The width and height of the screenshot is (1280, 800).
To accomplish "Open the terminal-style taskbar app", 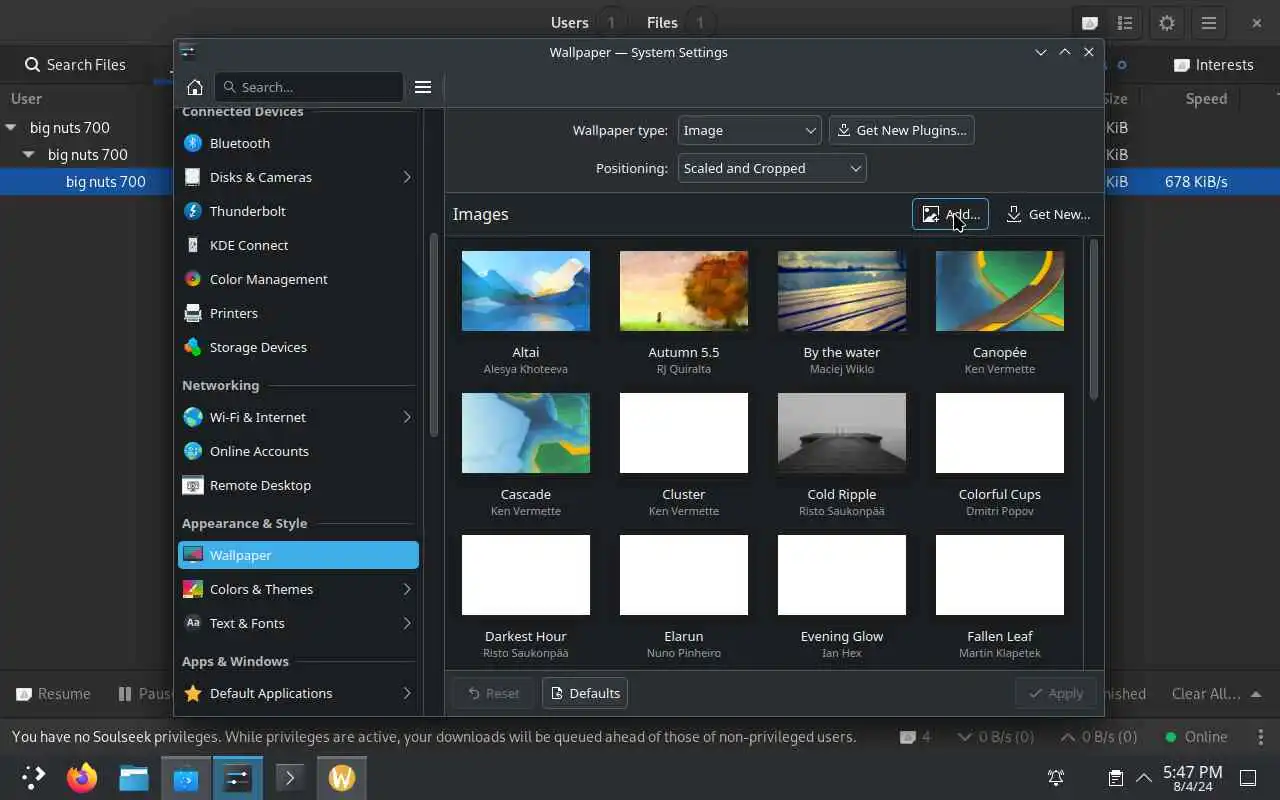I will coord(290,777).
